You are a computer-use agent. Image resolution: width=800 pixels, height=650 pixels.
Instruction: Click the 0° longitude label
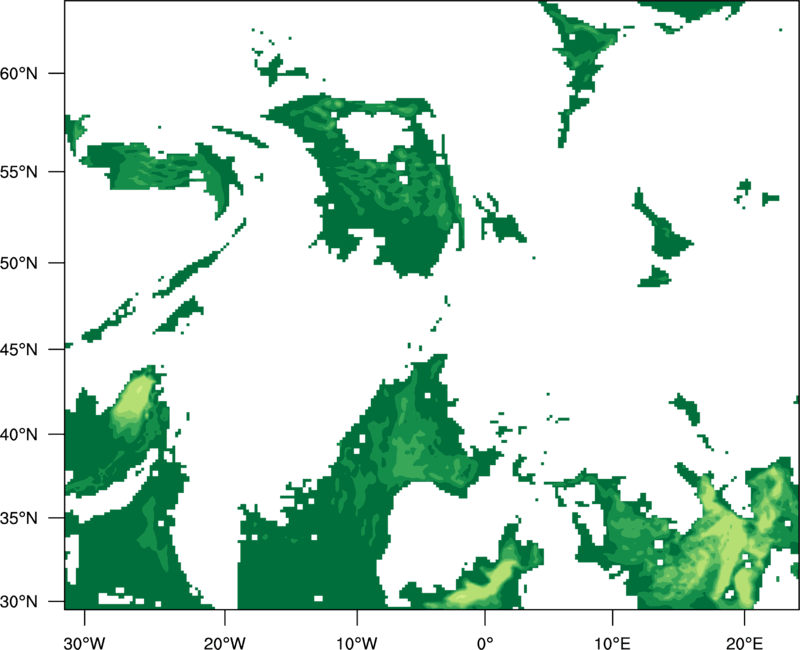pos(485,643)
